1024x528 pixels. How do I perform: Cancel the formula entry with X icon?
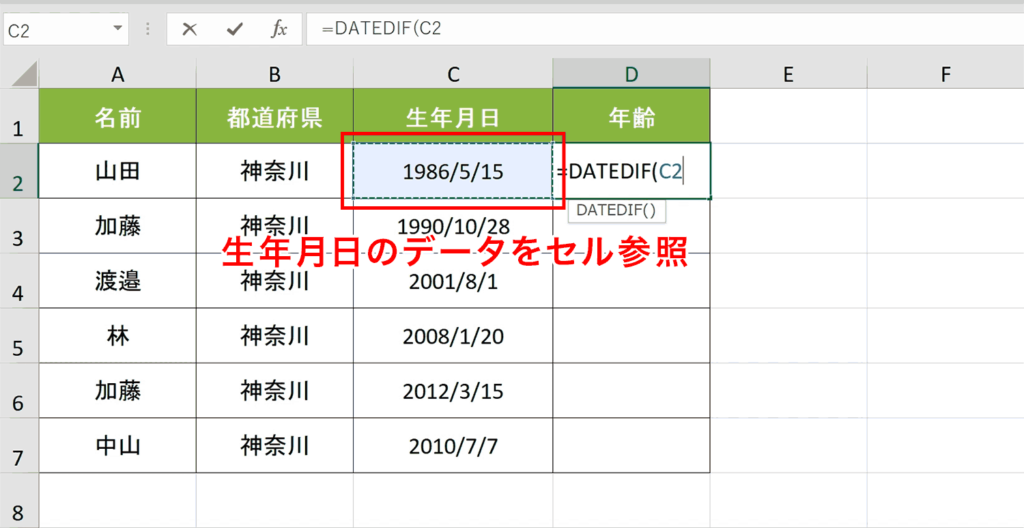(x=189, y=29)
